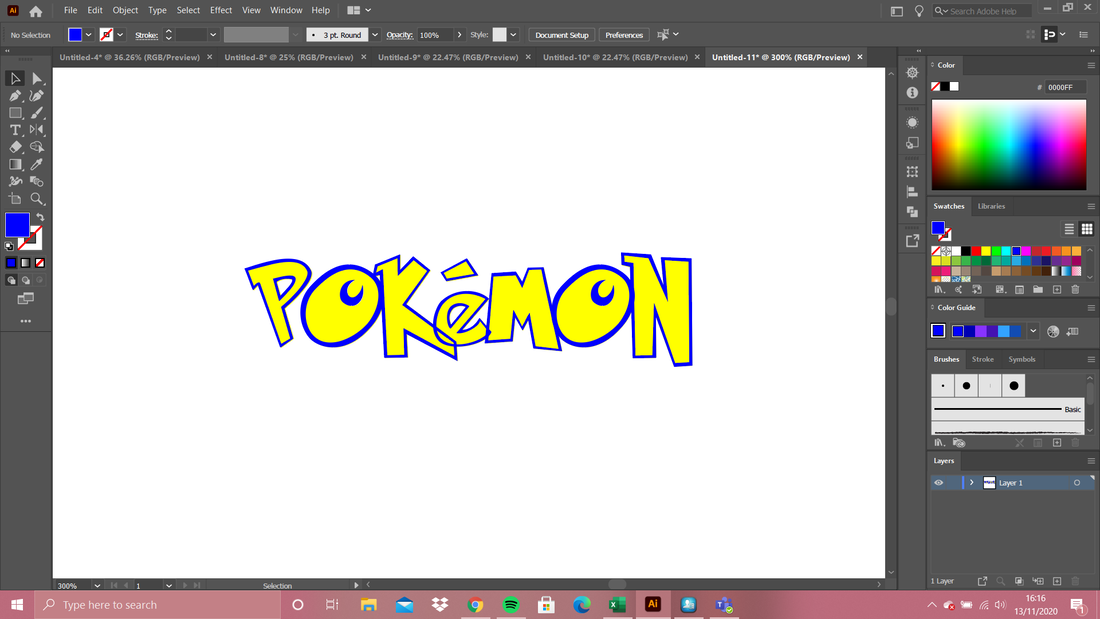Image resolution: width=1100 pixels, height=619 pixels.
Task: Switch to Libraries panel tab
Action: click(x=991, y=206)
